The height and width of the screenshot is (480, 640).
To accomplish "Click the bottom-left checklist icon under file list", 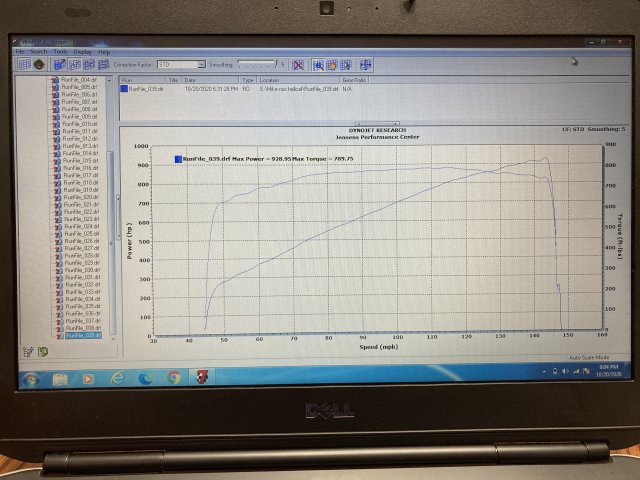I will click(x=29, y=351).
